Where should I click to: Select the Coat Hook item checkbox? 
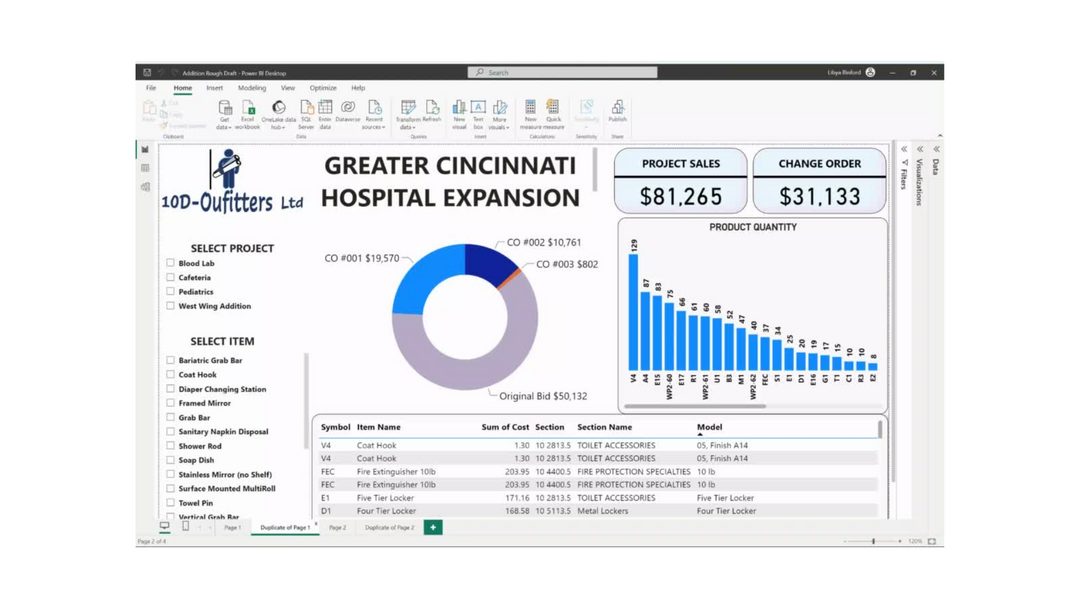(x=171, y=375)
